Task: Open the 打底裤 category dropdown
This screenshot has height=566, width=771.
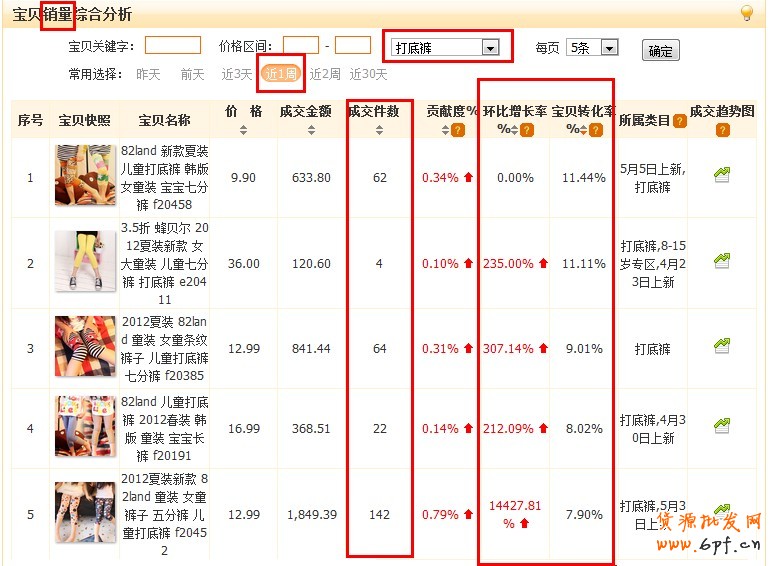Action: 490,47
